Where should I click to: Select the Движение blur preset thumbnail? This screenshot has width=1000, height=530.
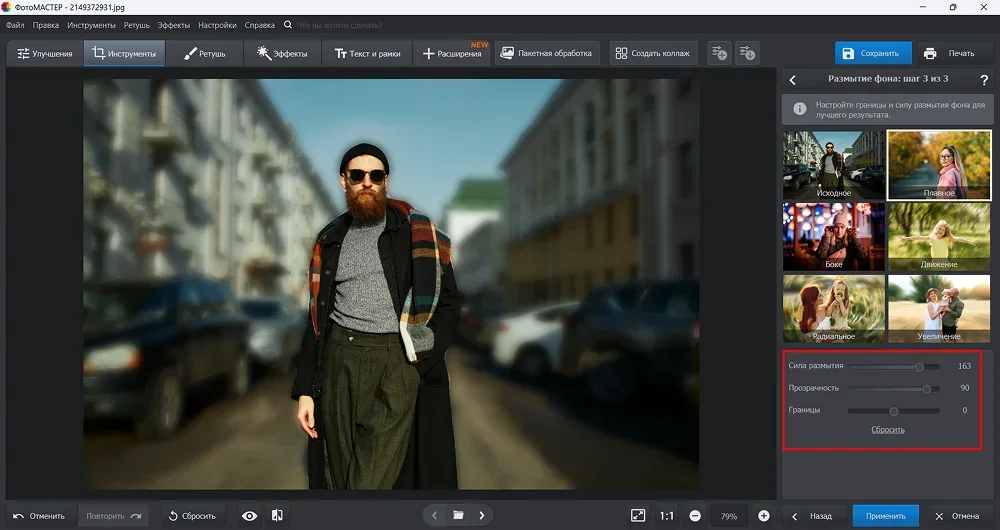(939, 237)
